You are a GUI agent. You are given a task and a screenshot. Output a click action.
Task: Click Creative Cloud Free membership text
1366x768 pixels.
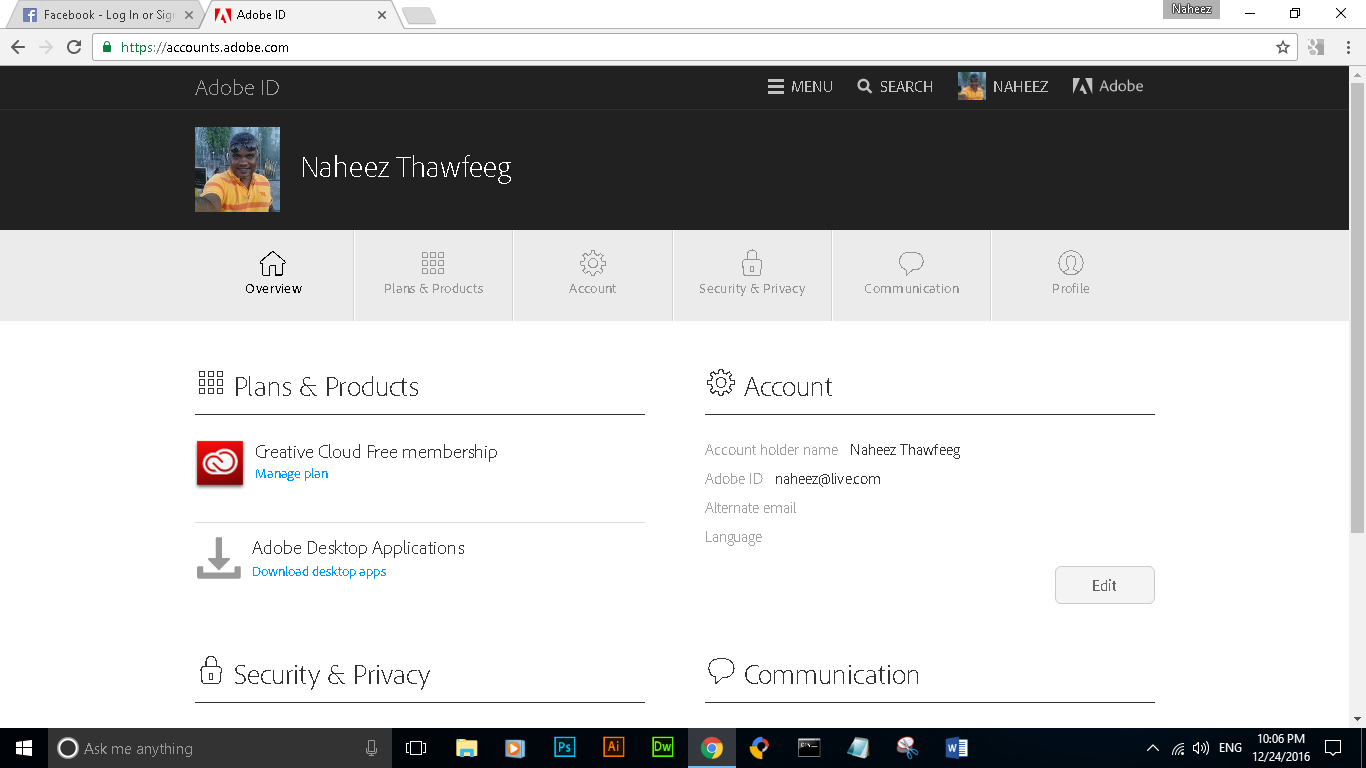[376, 452]
